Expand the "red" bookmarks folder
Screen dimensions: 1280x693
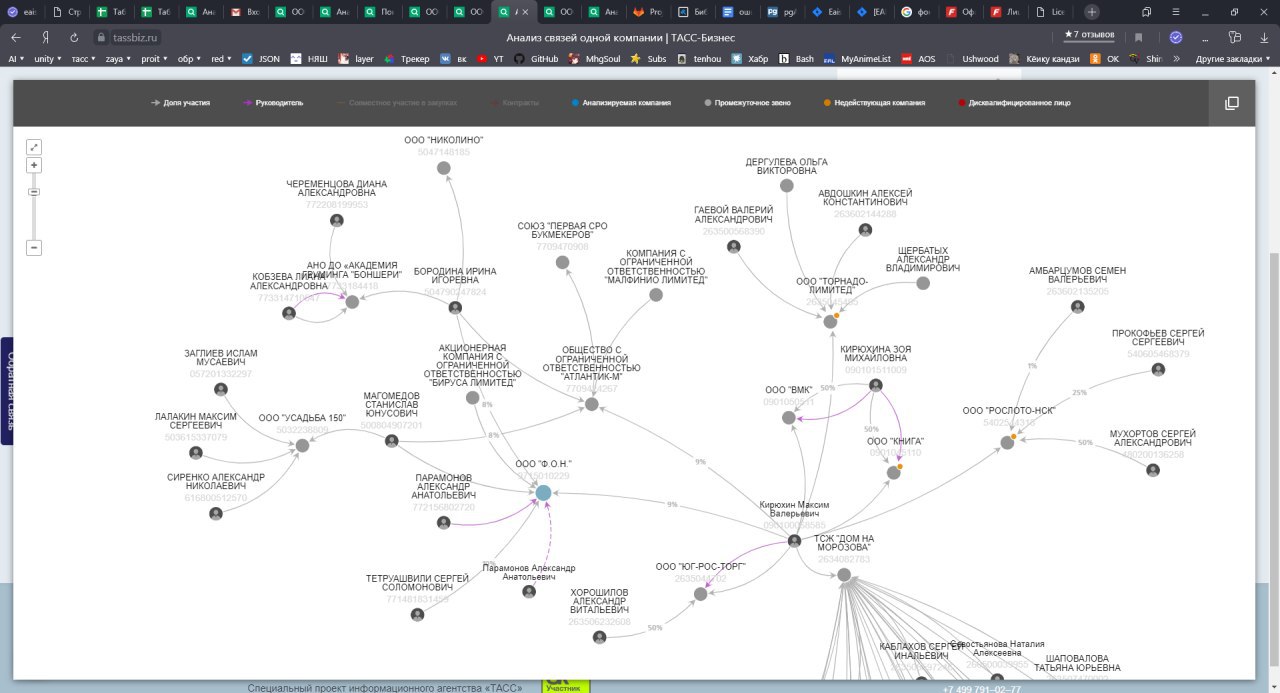pyautogui.click(x=222, y=59)
